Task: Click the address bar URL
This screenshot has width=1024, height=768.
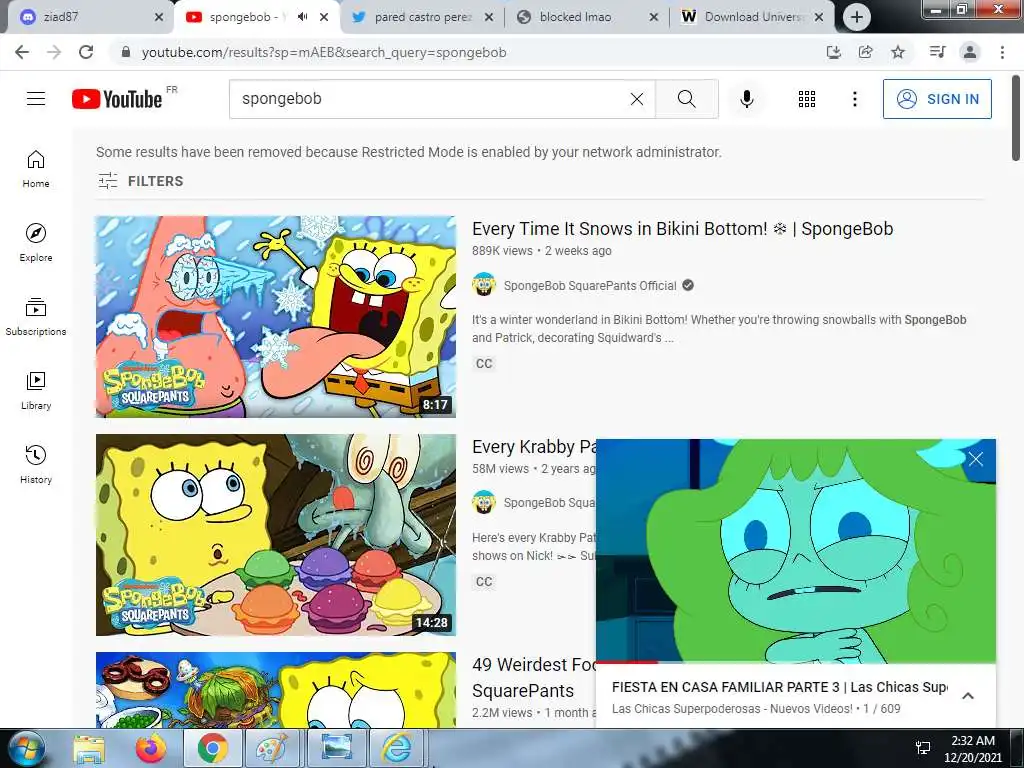Action: click(x=324, y=52)
